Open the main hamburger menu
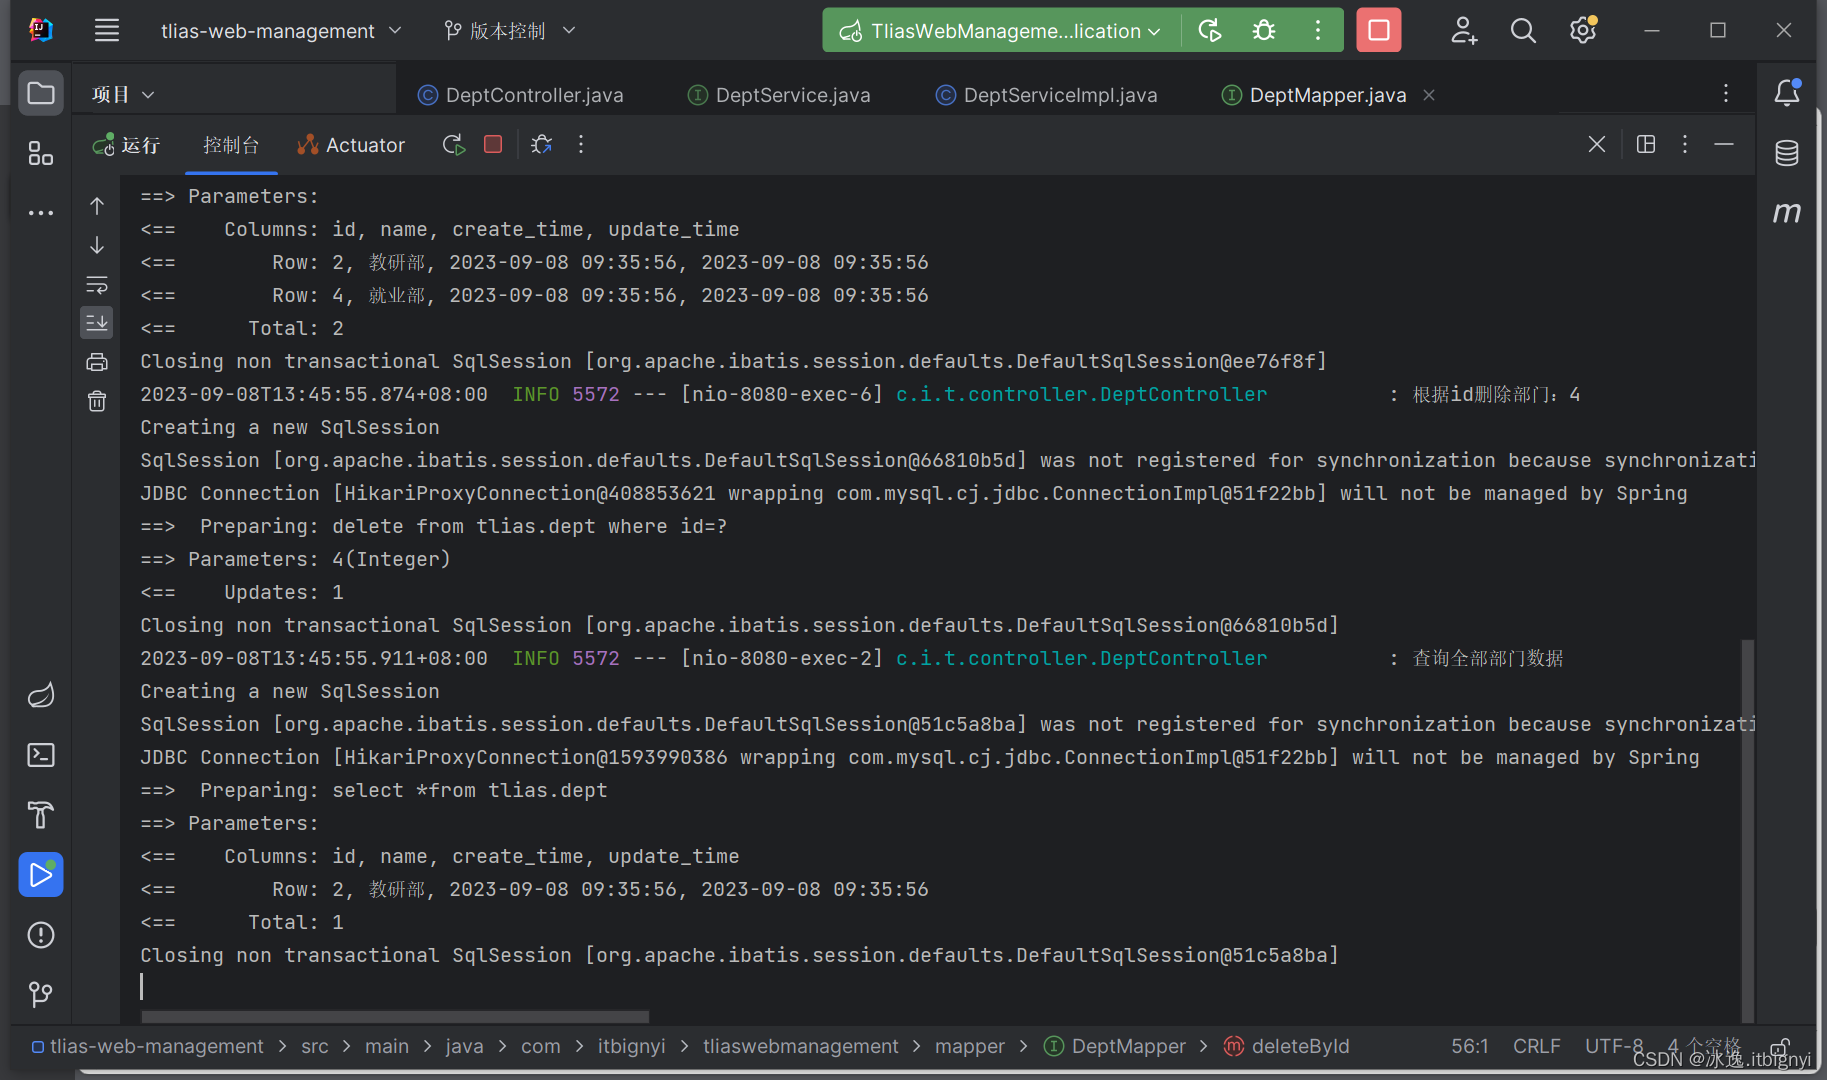The width and height of the screenshot is (1827, 1080). click(x=107, y=31)
